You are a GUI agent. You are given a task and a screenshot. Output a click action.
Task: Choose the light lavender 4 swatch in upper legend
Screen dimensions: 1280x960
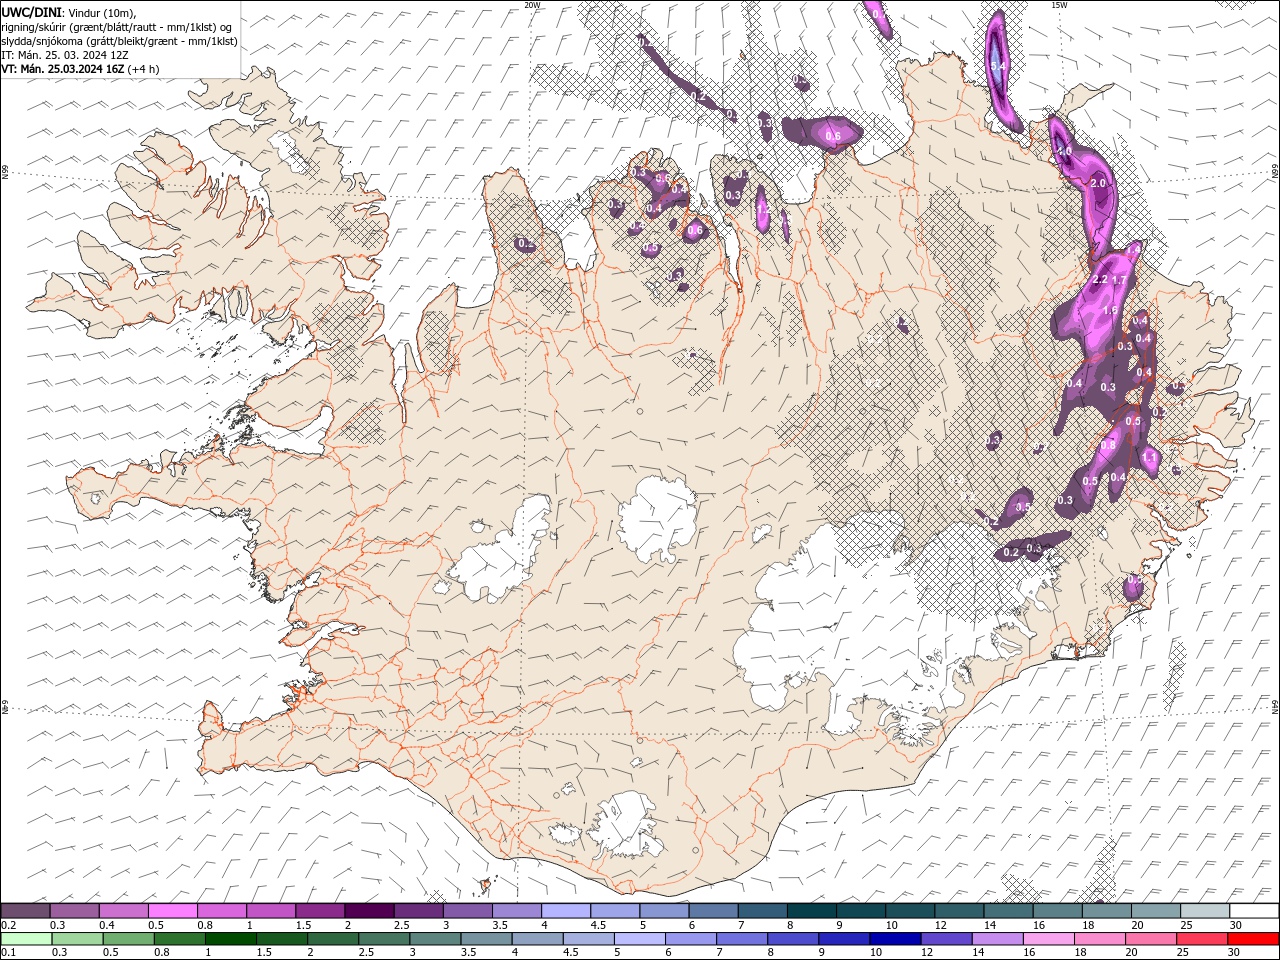[x=566, y=911]
